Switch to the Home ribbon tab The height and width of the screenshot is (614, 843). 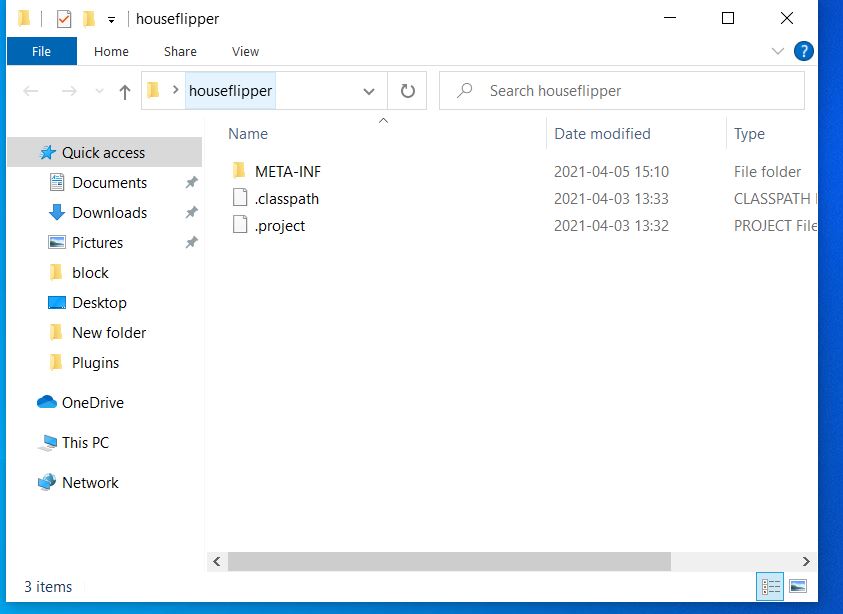(111, 52)
